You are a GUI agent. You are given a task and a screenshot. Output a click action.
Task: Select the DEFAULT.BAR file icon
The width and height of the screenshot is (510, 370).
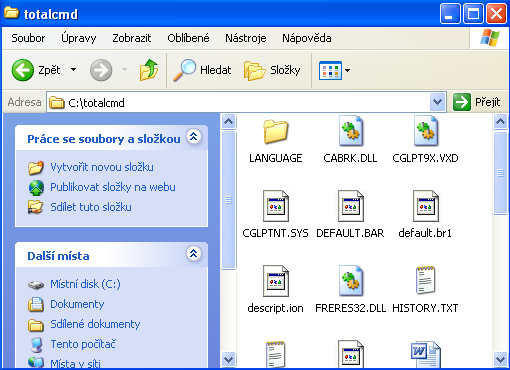350,206
